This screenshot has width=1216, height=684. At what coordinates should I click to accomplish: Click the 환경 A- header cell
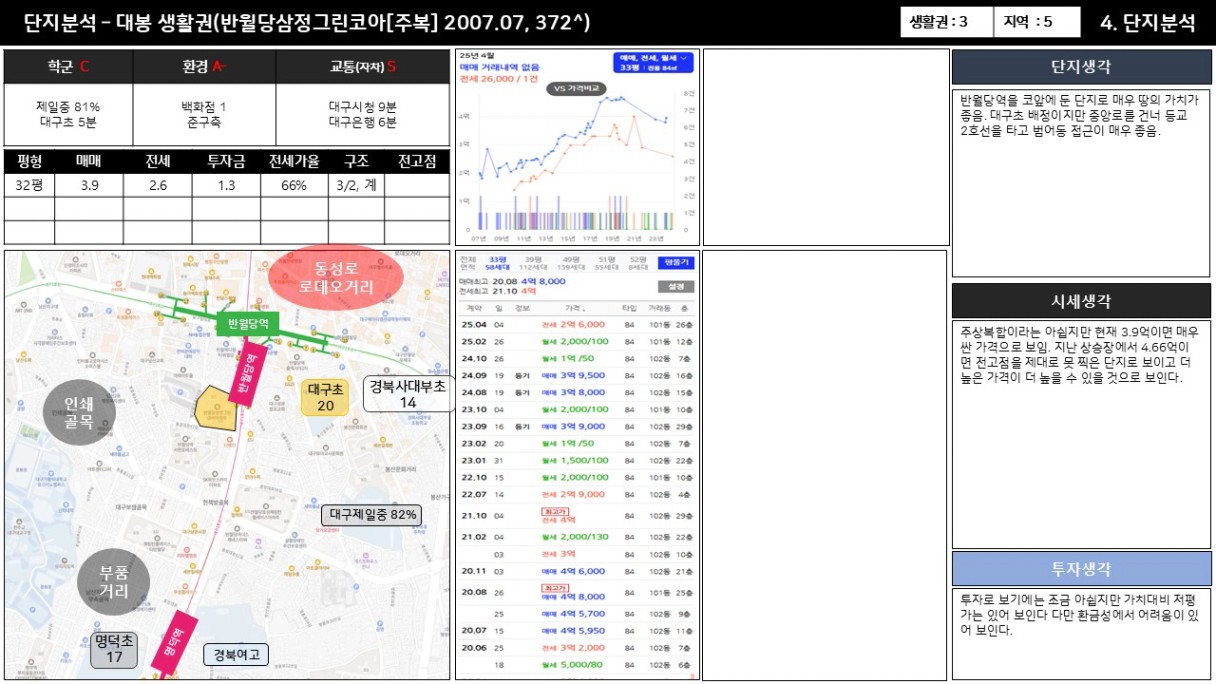click(x=204, y=67)
